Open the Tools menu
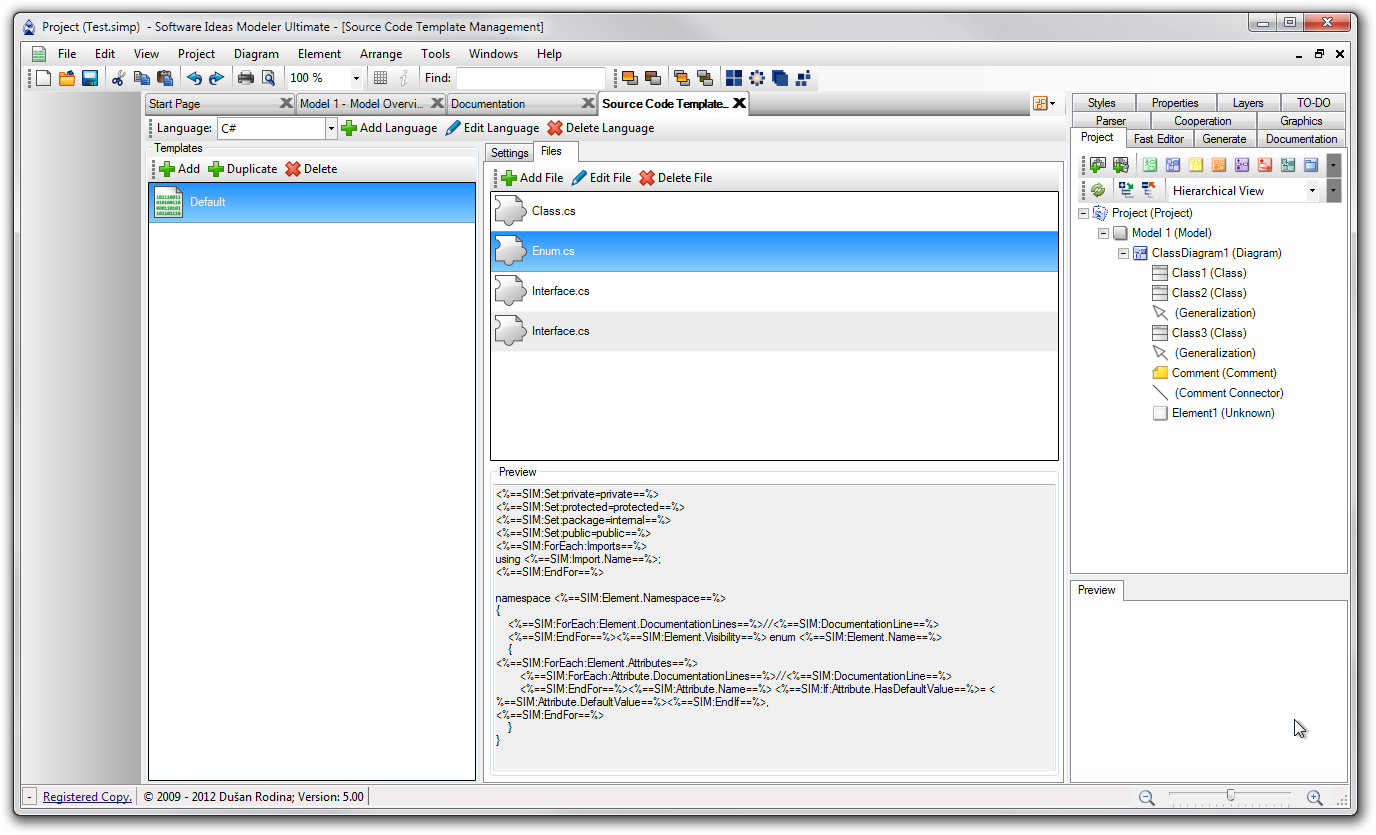 tap(435, 54)
